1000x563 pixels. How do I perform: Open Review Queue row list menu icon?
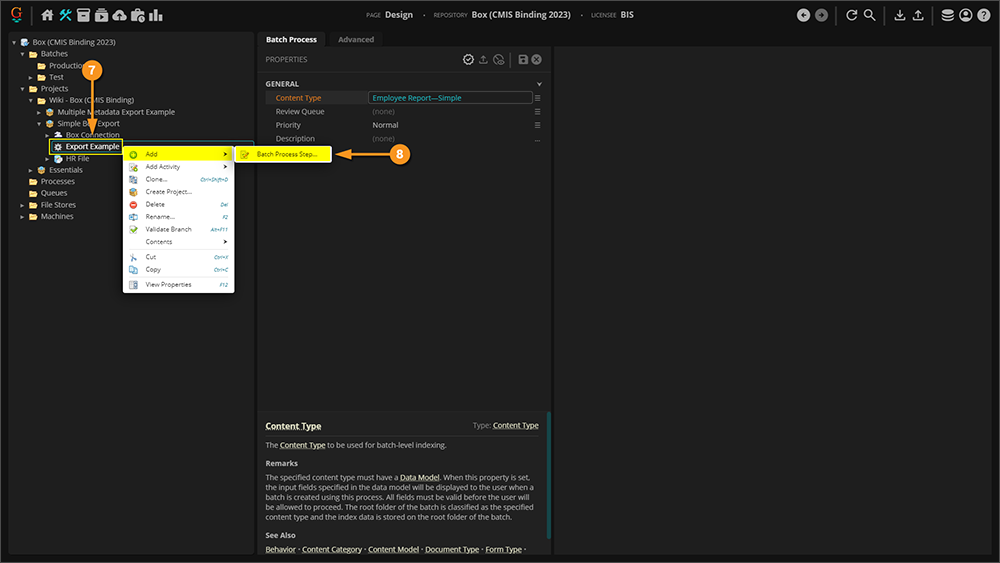tap(538, 112)
